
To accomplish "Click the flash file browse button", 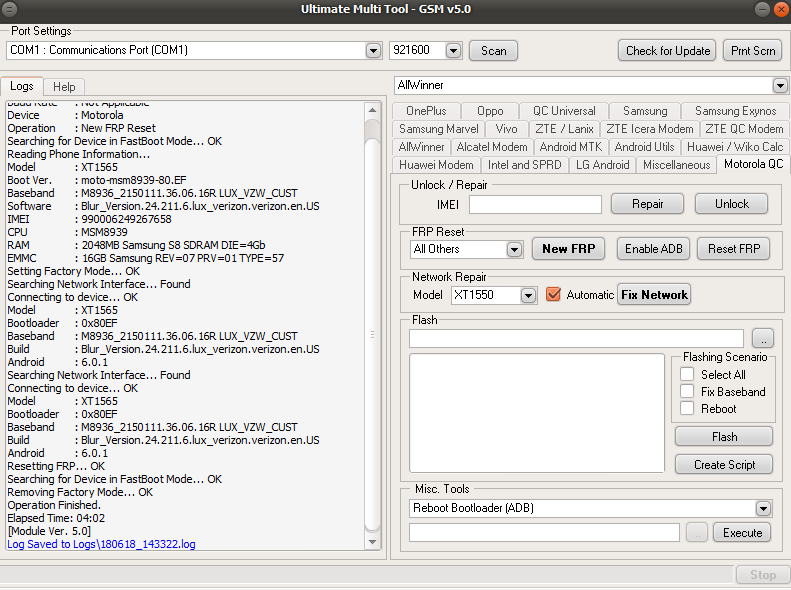I will pyautogui.click(x=762, y=339).
